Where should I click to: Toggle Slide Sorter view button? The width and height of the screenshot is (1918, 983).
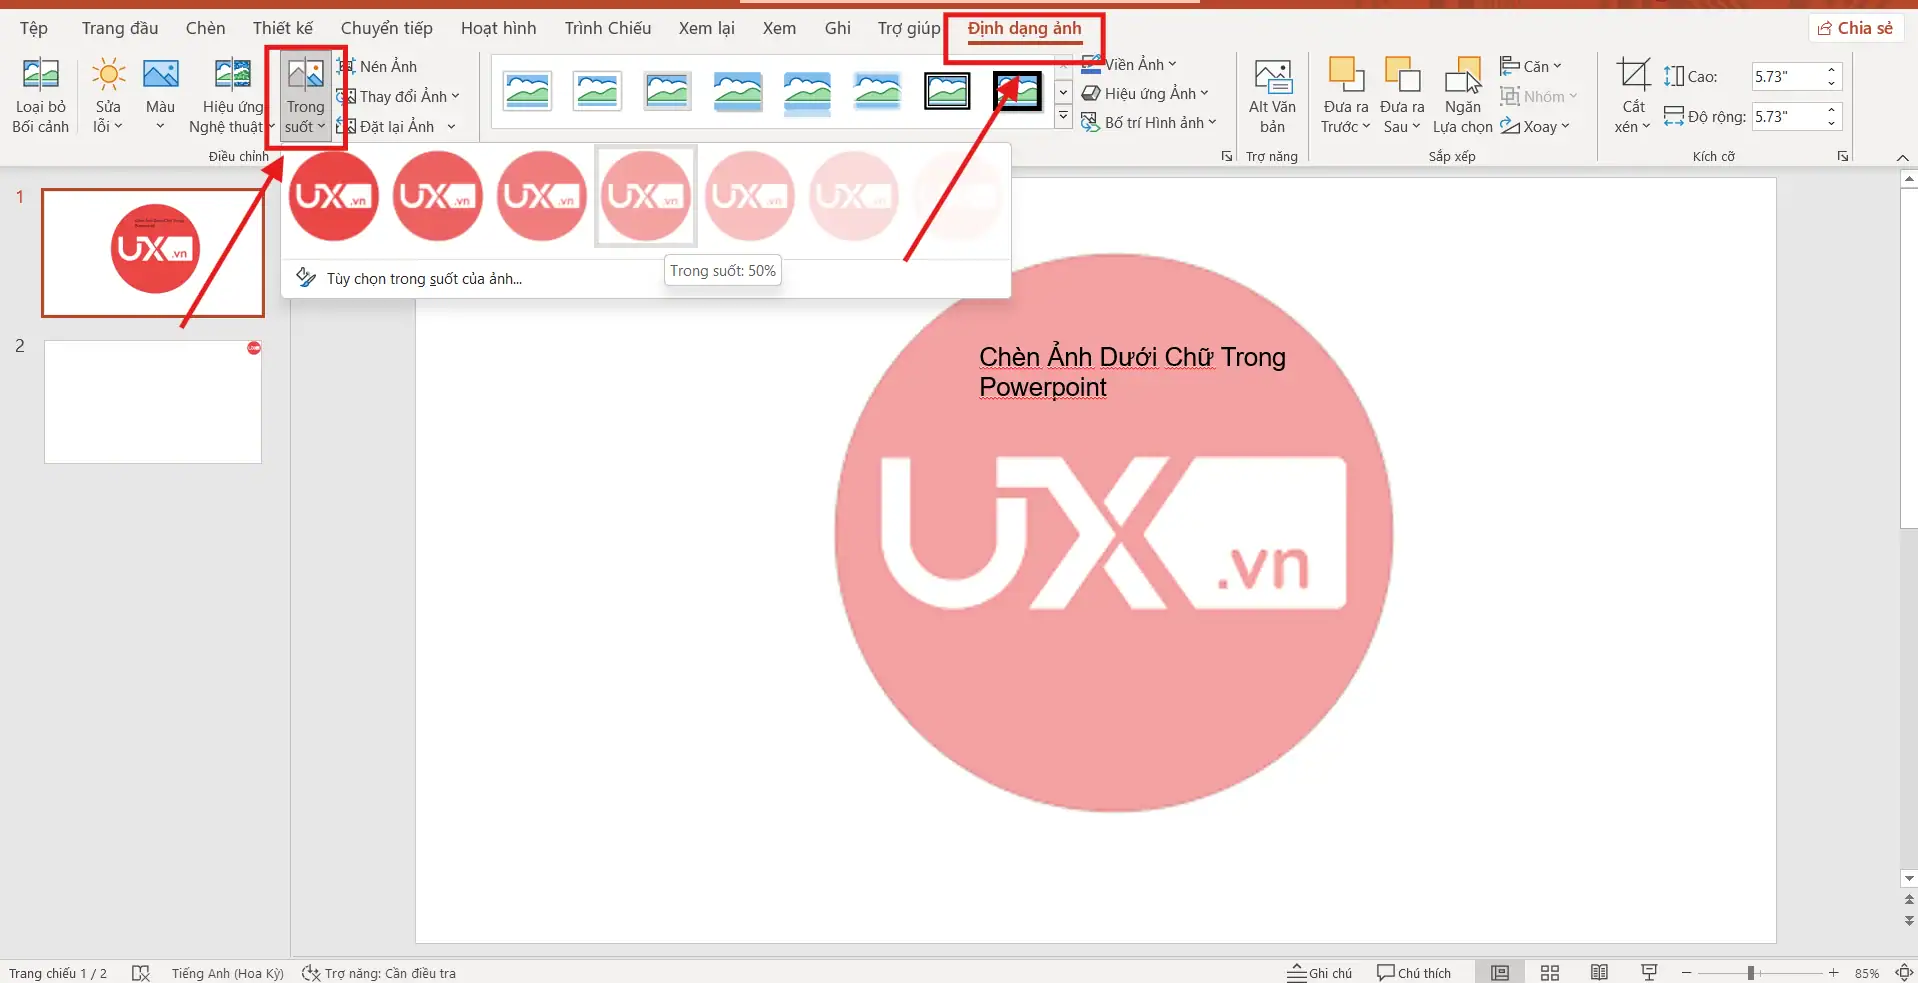click(x=1550, y=973)
